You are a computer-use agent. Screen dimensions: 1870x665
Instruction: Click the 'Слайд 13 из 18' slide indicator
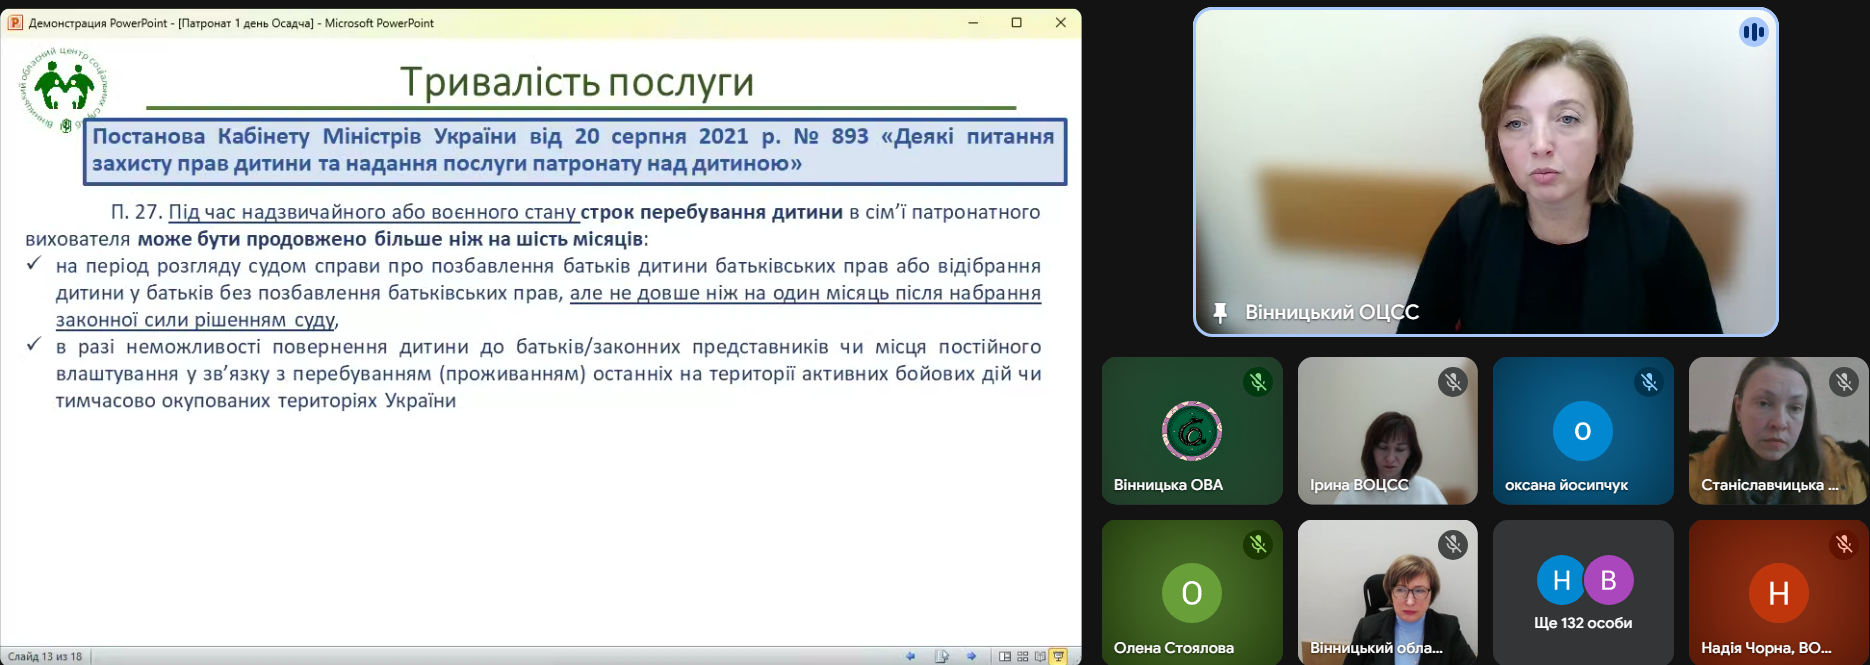45,657
